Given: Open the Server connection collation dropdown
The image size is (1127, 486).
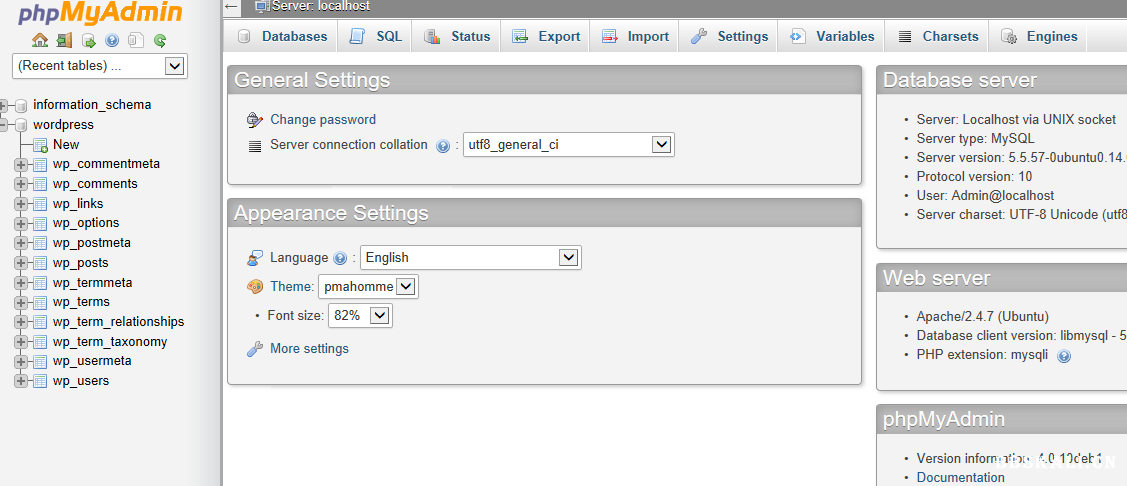Looking at the screenshot, I should 568,145.
